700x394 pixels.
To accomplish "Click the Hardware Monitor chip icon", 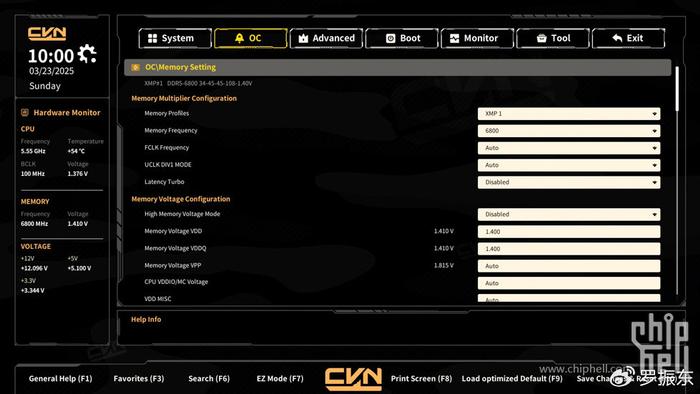I will click(25, 112).
